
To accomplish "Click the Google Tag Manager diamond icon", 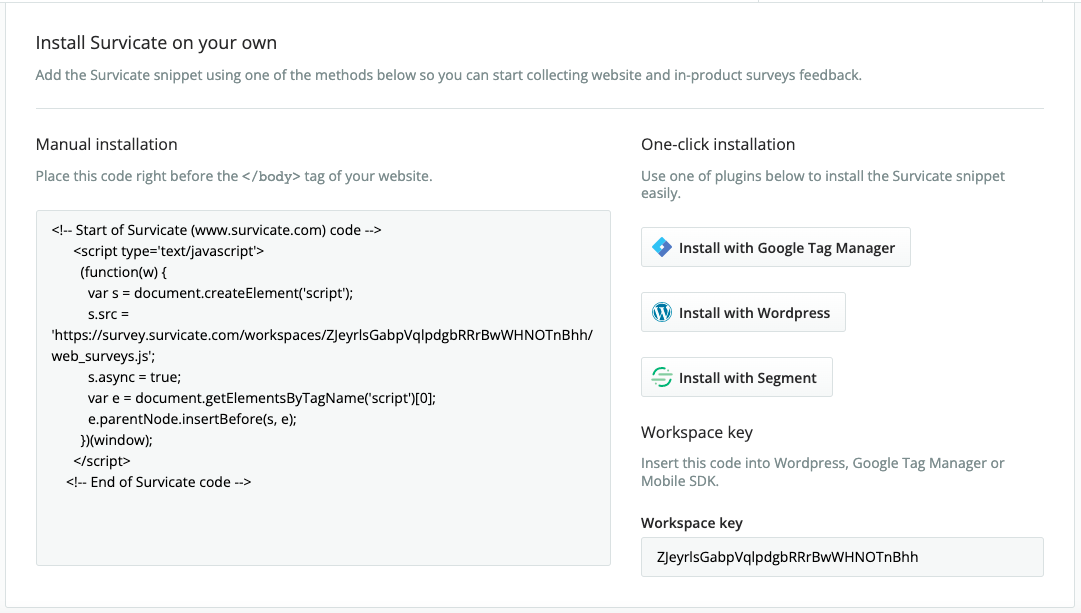I will point(662,247).
